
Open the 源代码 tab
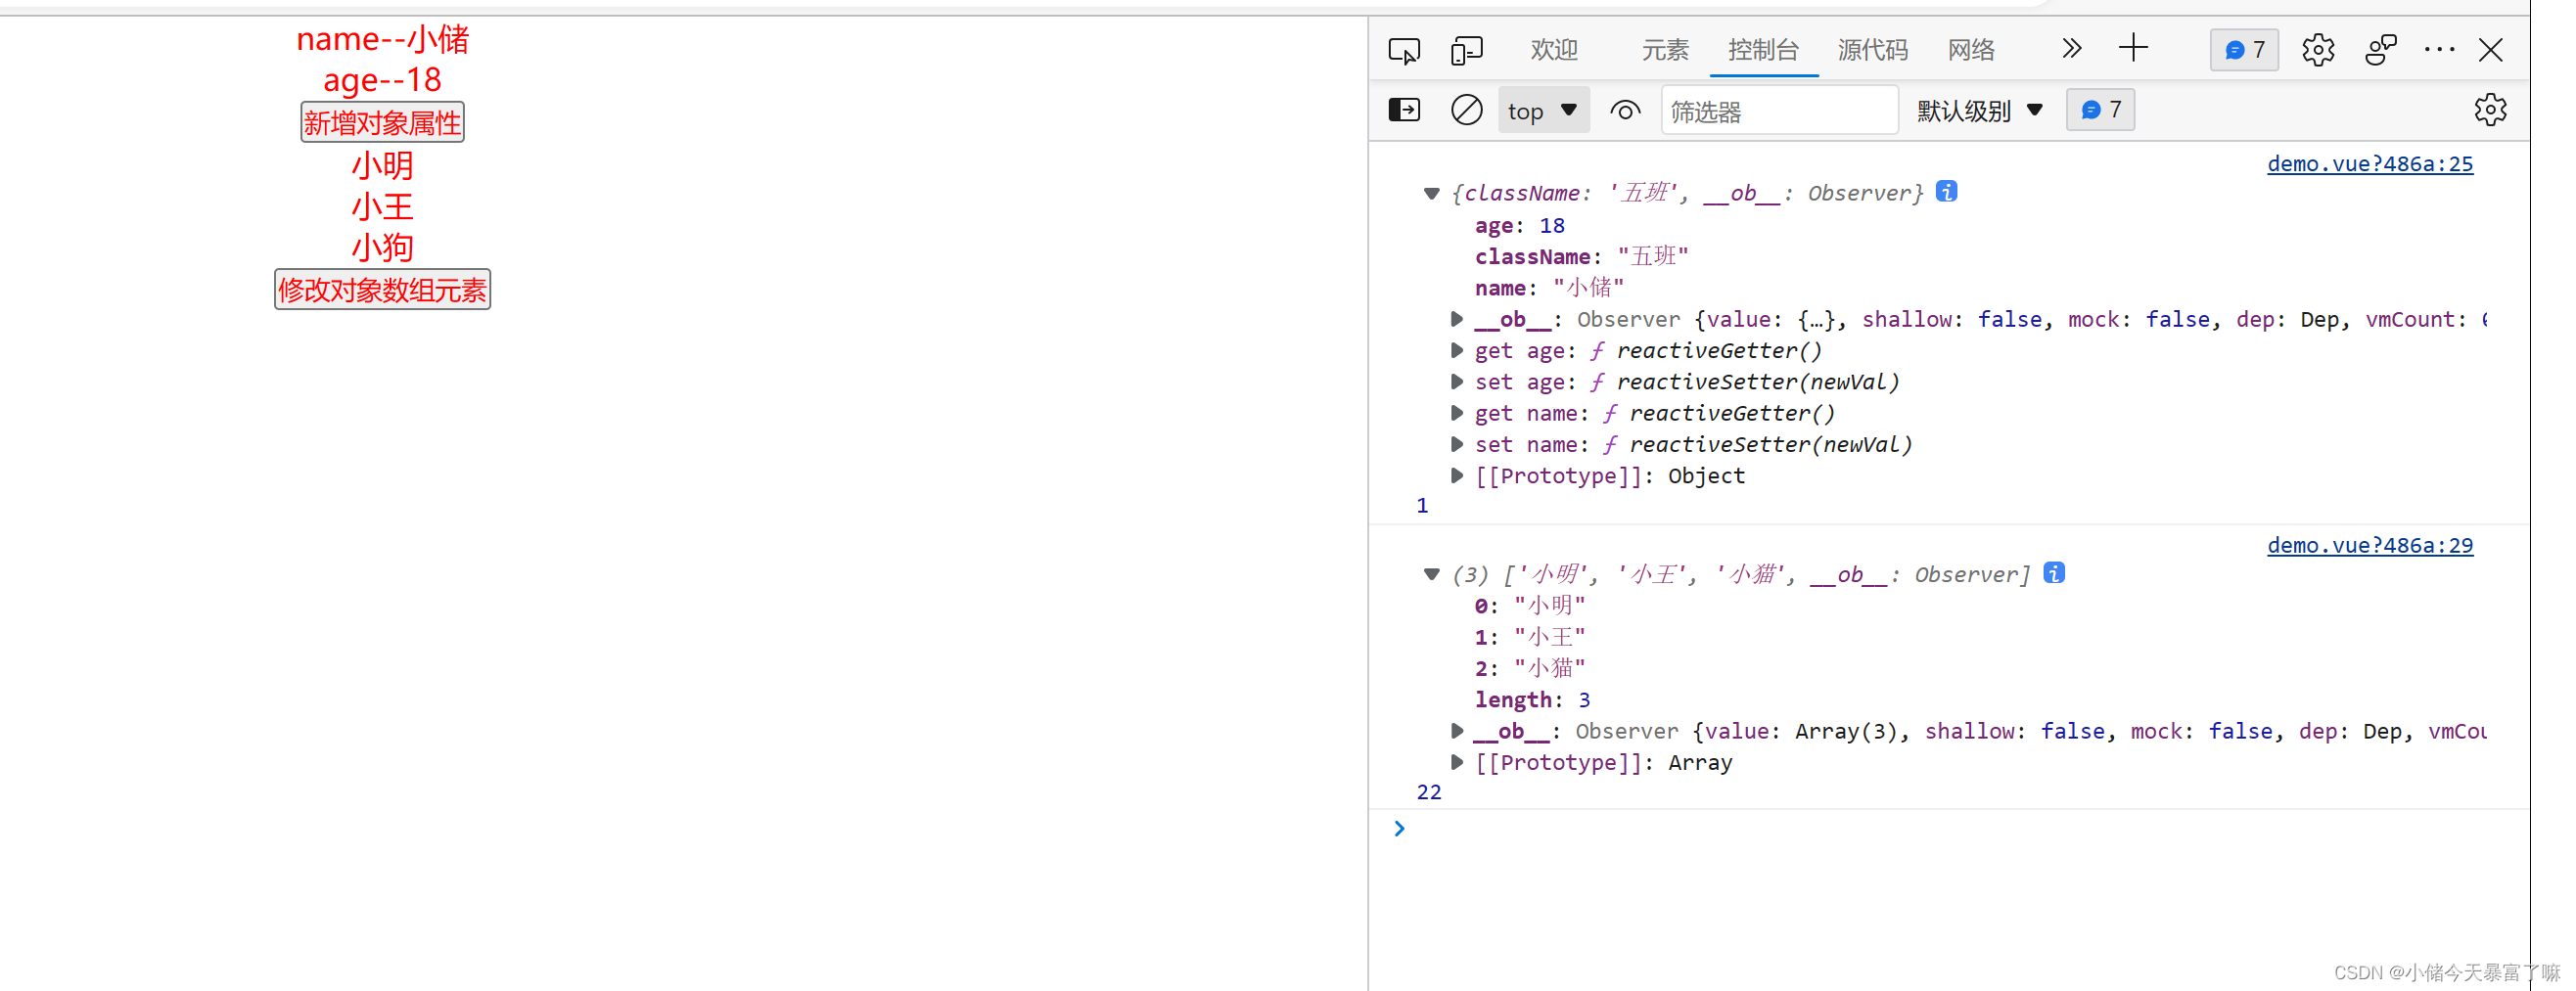pyautogui.click(x=1872, y=50)
